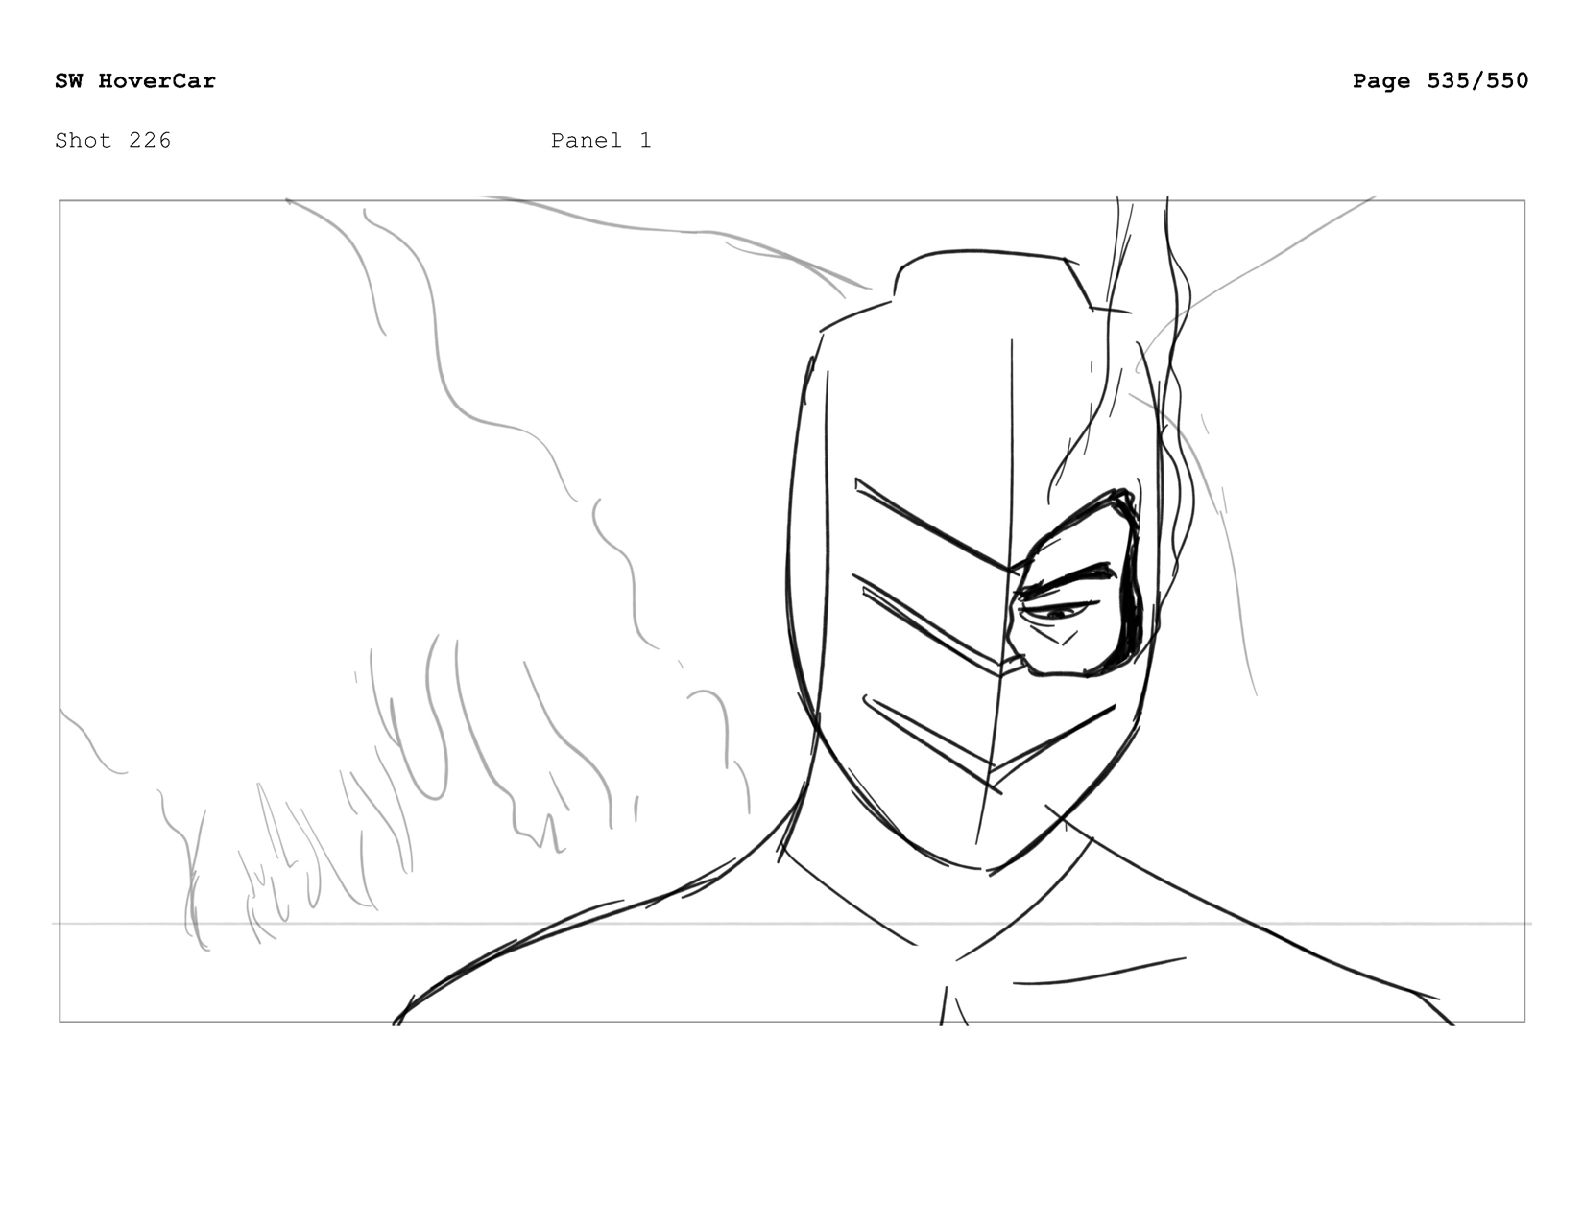1584x1224 pixels.
Task: Click the 'Shot 226' label
Action: click(x=113, y=140)
